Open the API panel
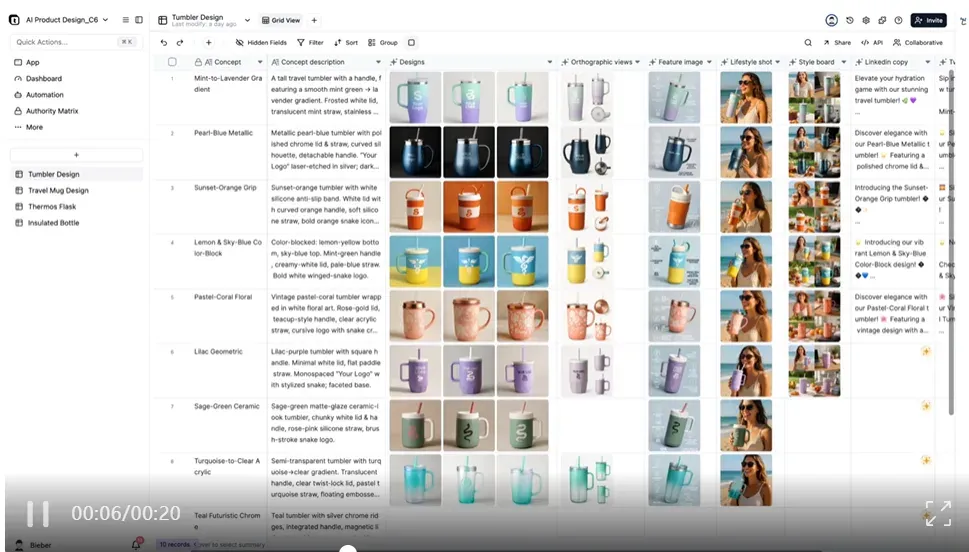 (x=872, y=43)
